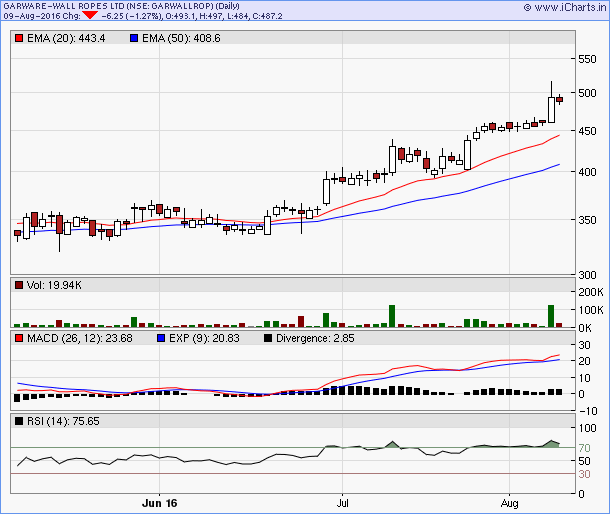The image size is (610, 514).
Task: Click the tallest green volume bar in July
Action: coord(392,316)
